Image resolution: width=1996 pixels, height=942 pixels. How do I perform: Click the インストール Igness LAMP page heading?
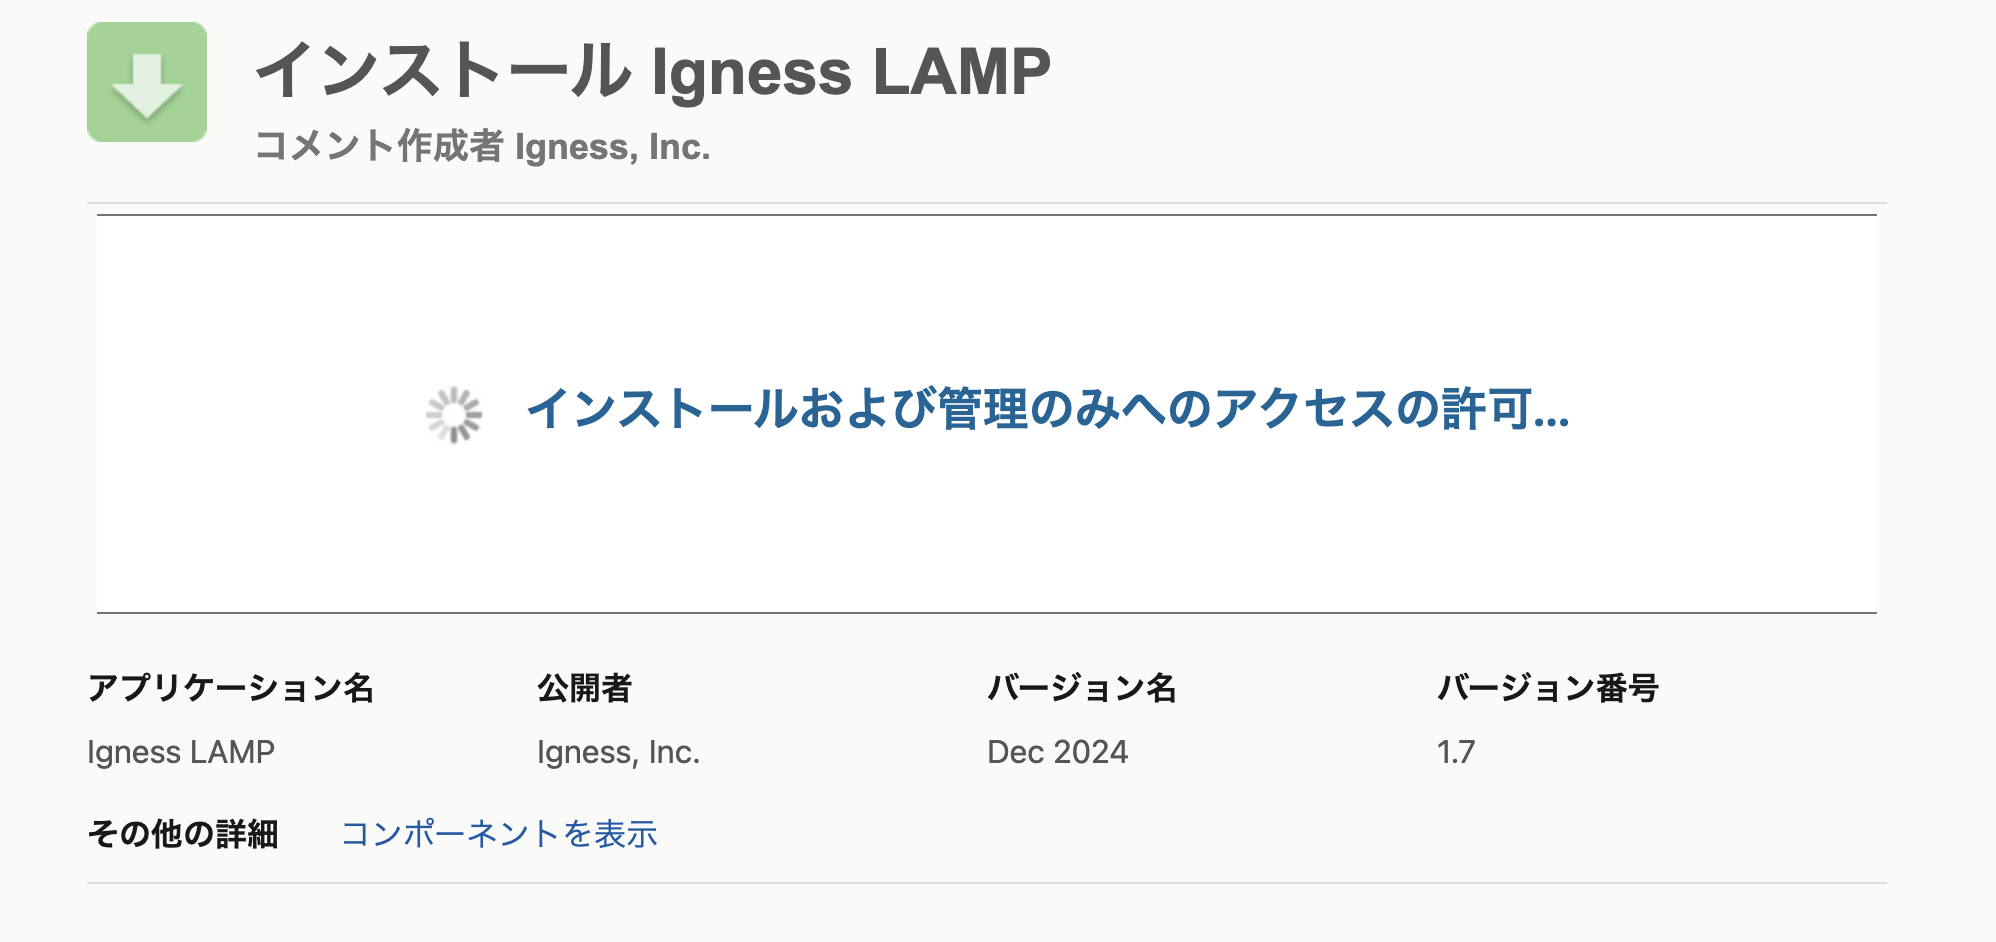[653, 72]
